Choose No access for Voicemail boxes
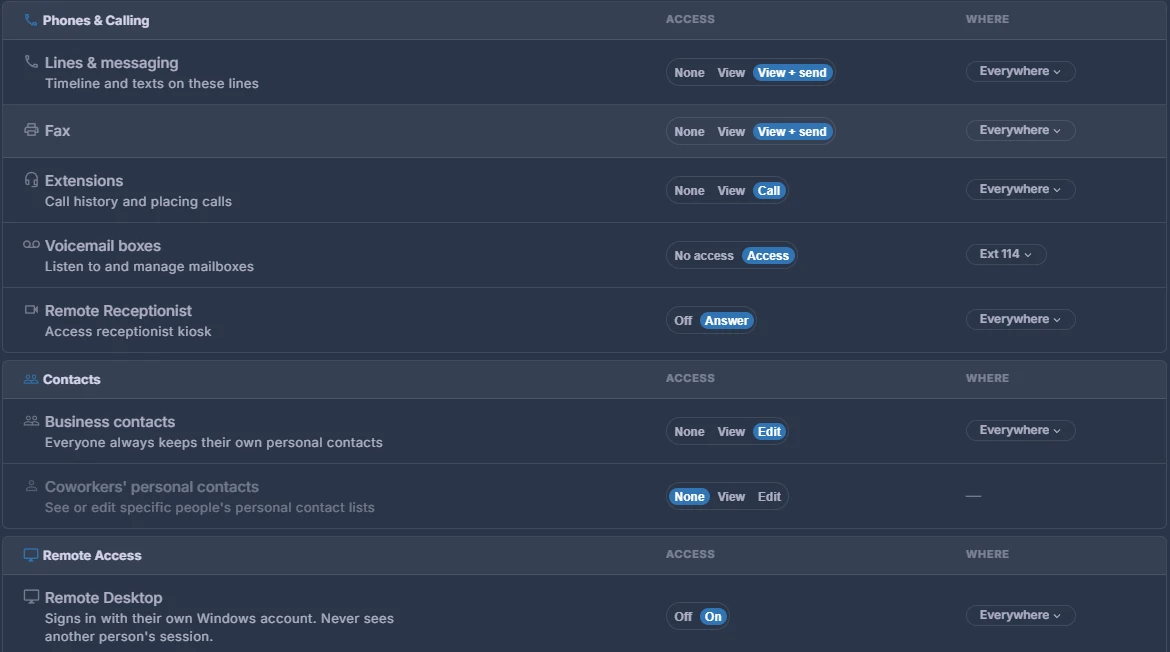The height and width of the screenshot is (652, 1170). [x=704, y=255]
